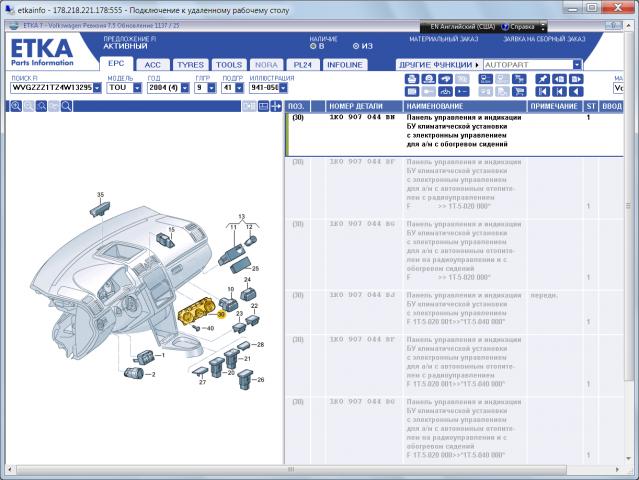Image resolution: width=639 pixels, height=480 pixels.
Task: Click the parts list vertical scrollbar
Action: click(628, 206)
